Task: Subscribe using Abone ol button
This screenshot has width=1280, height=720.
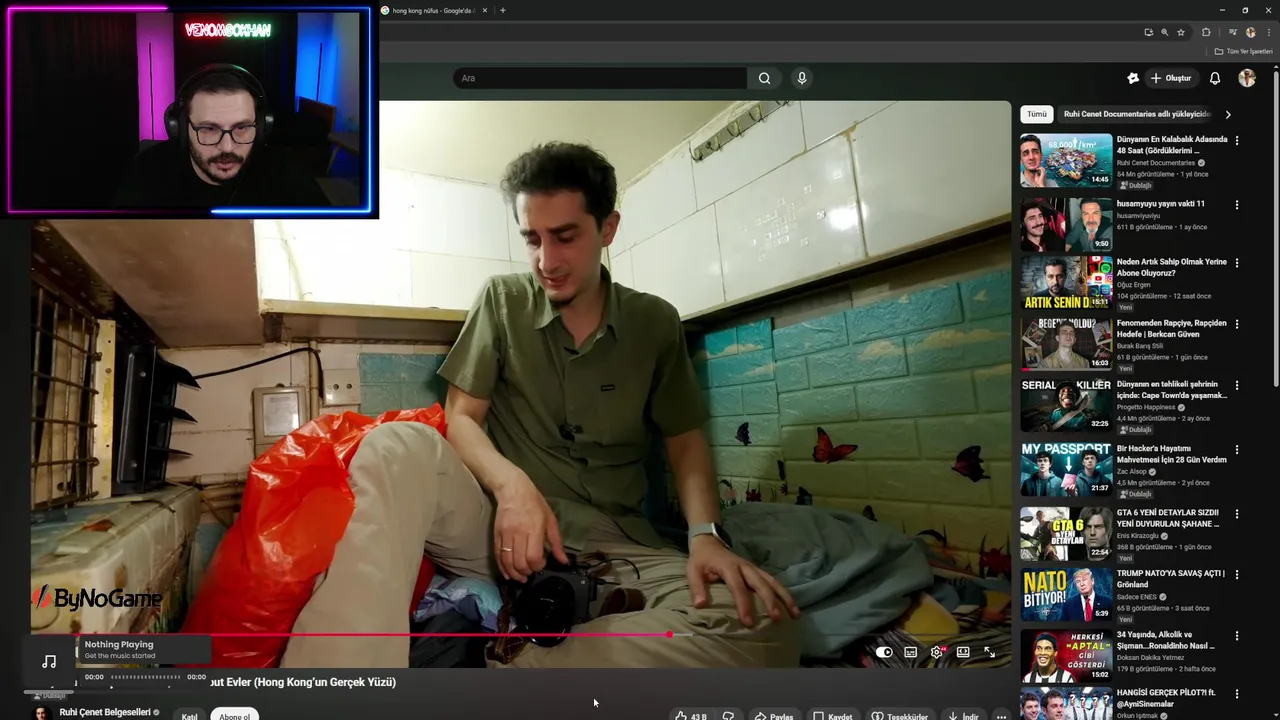Action: pyautogui.click(x=234, y=715)
